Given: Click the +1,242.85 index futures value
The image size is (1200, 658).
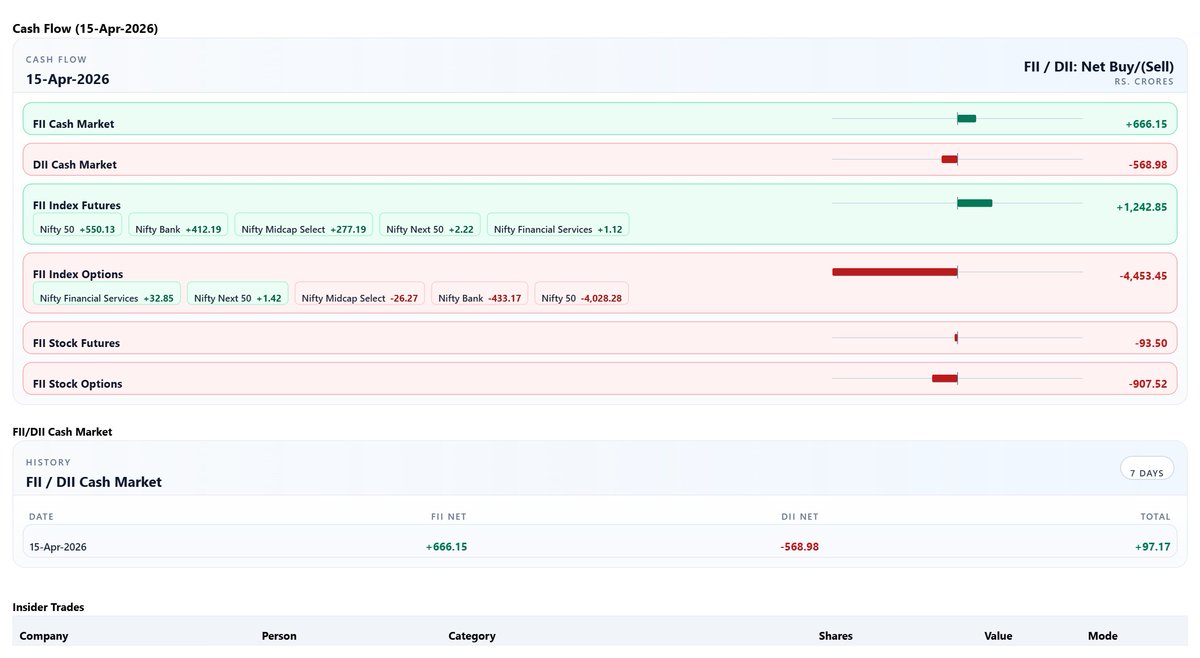Looking at the screenshot, I should (x=1142, y=207).
